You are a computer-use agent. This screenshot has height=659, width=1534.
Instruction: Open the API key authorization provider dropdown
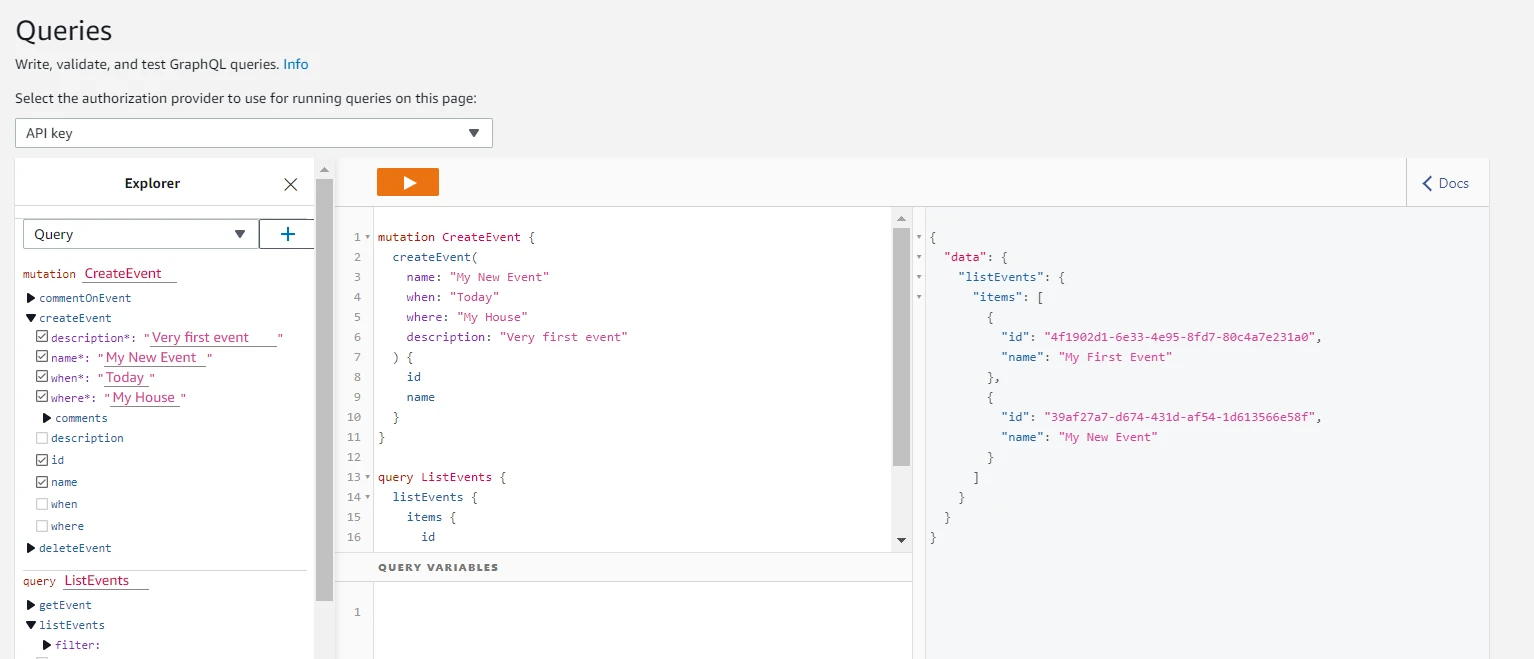(x=253, y=133)
